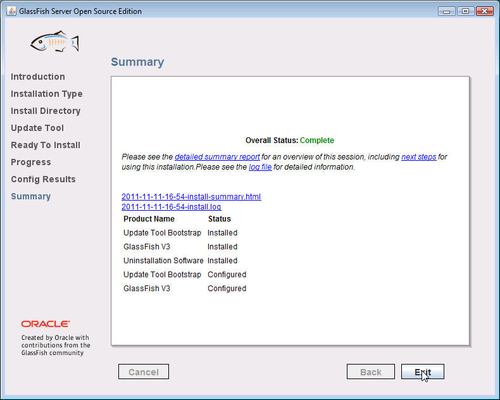Click the Product Name column header
The height and width of the screenshot is (400, 500).
(x=149, y=219)
